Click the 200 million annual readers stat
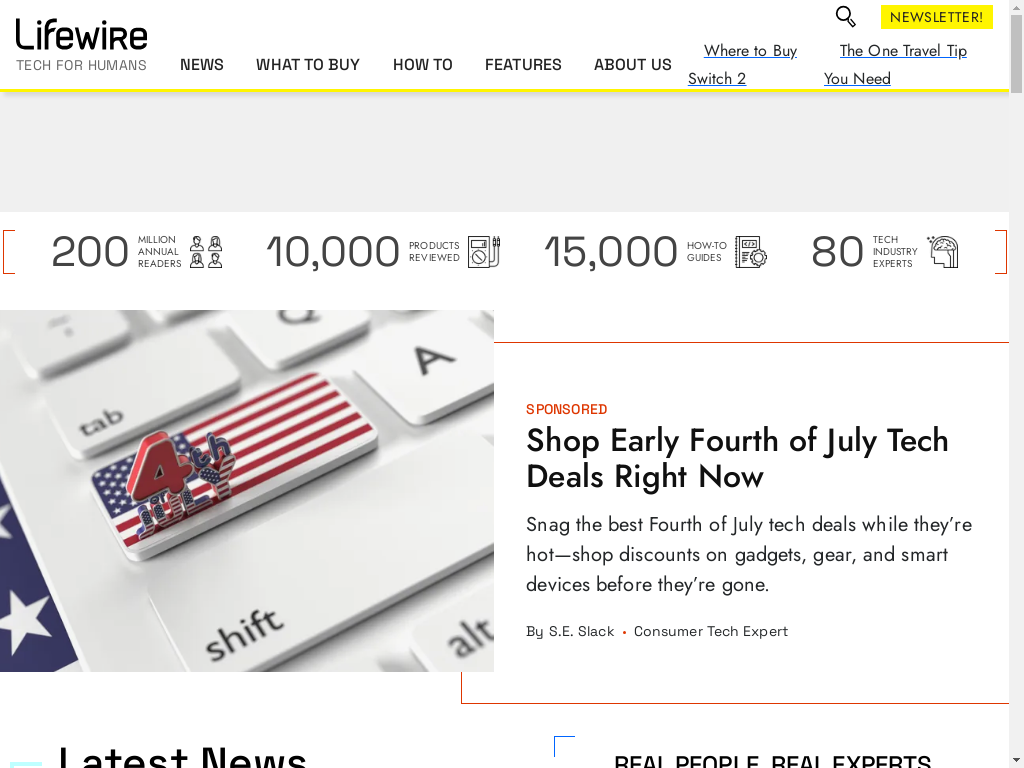The height and width of the screenshot is (768, 1024). pyautogui.click(x=137, y=251)
